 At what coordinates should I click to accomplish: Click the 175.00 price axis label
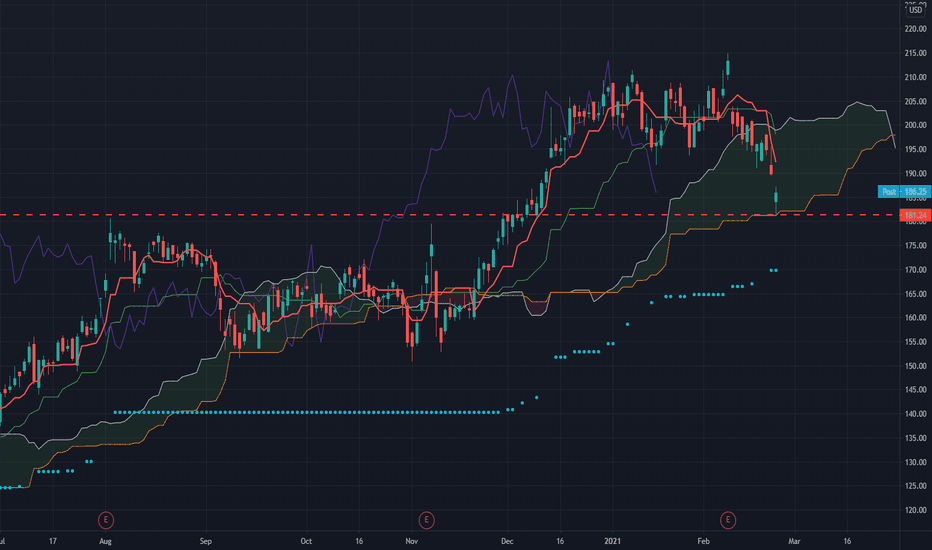tap(915, 246)
